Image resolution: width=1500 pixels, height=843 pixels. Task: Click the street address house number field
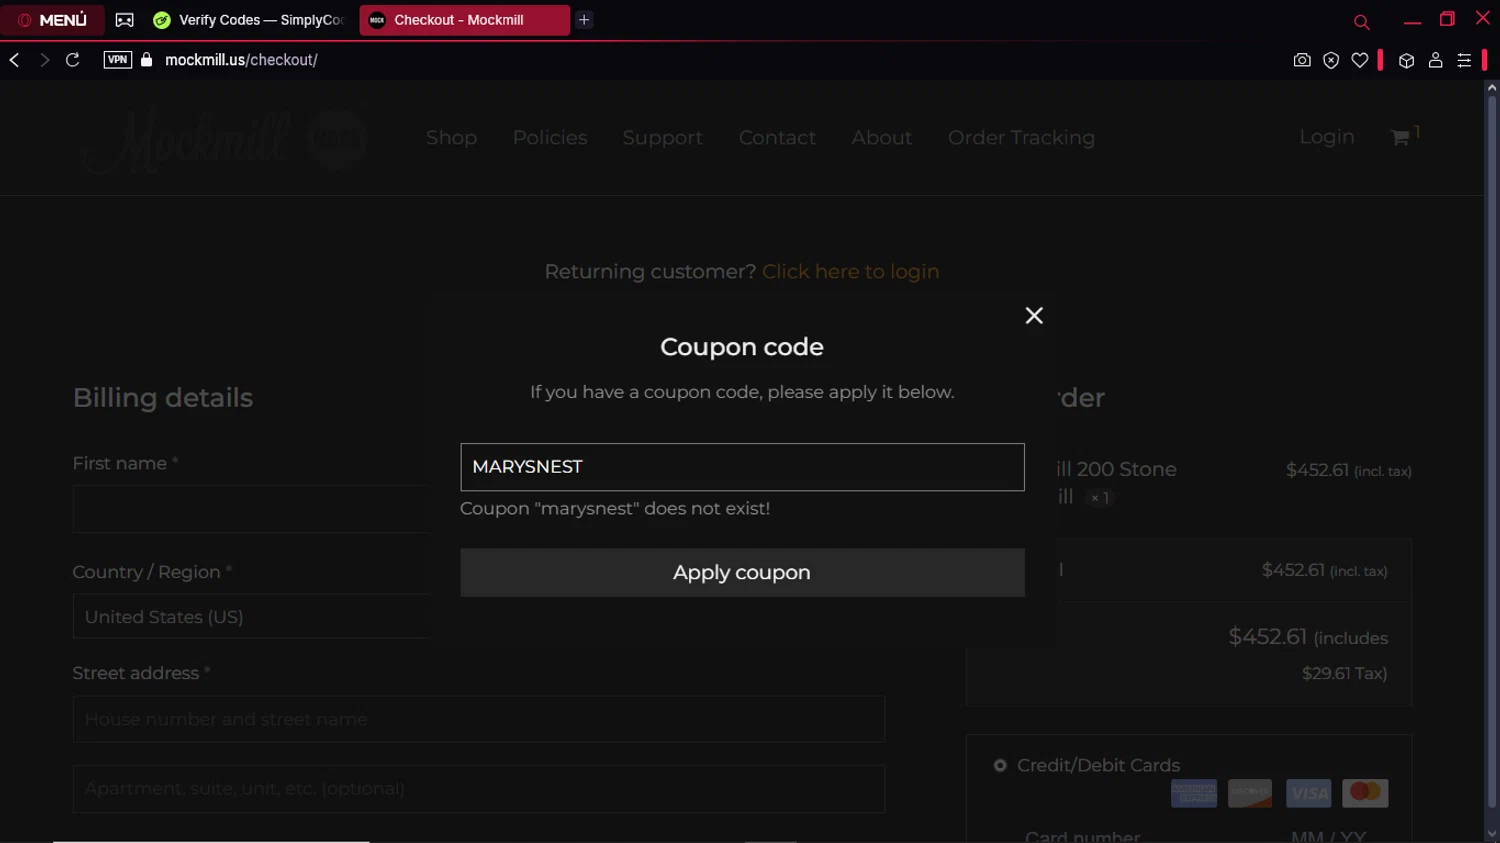(478, 719)
